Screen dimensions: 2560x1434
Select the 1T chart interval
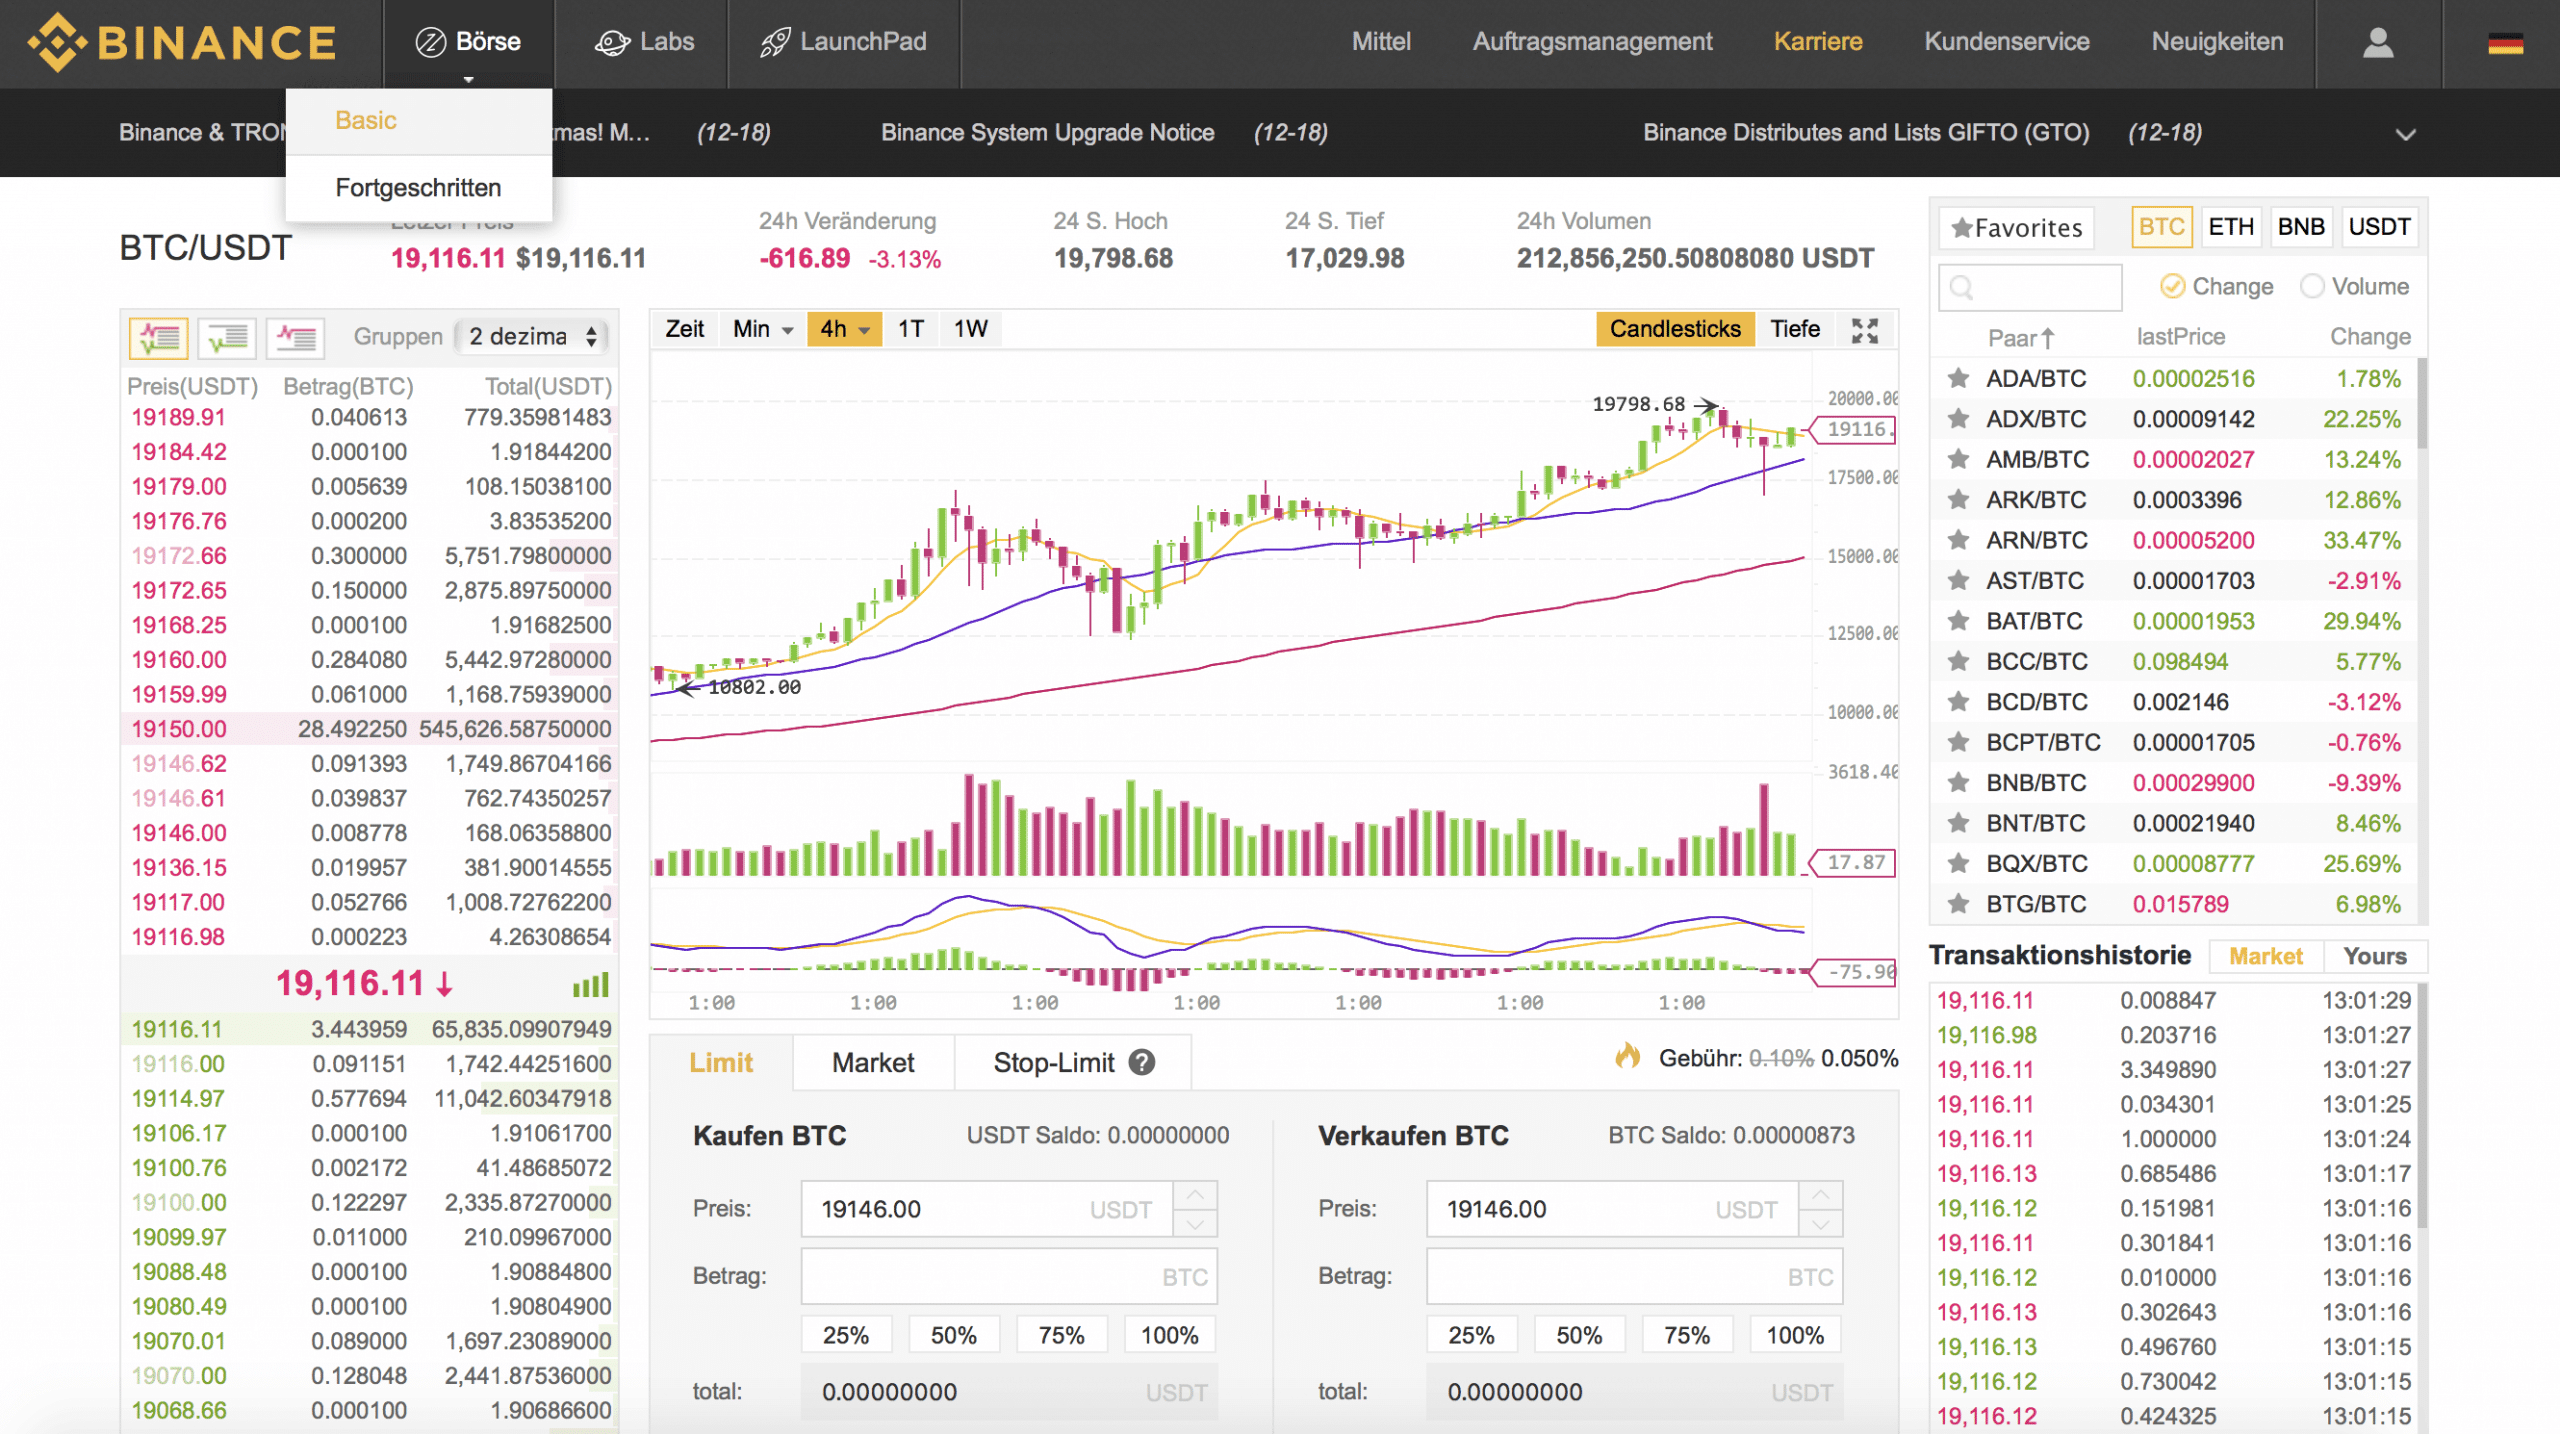point(910,329)
